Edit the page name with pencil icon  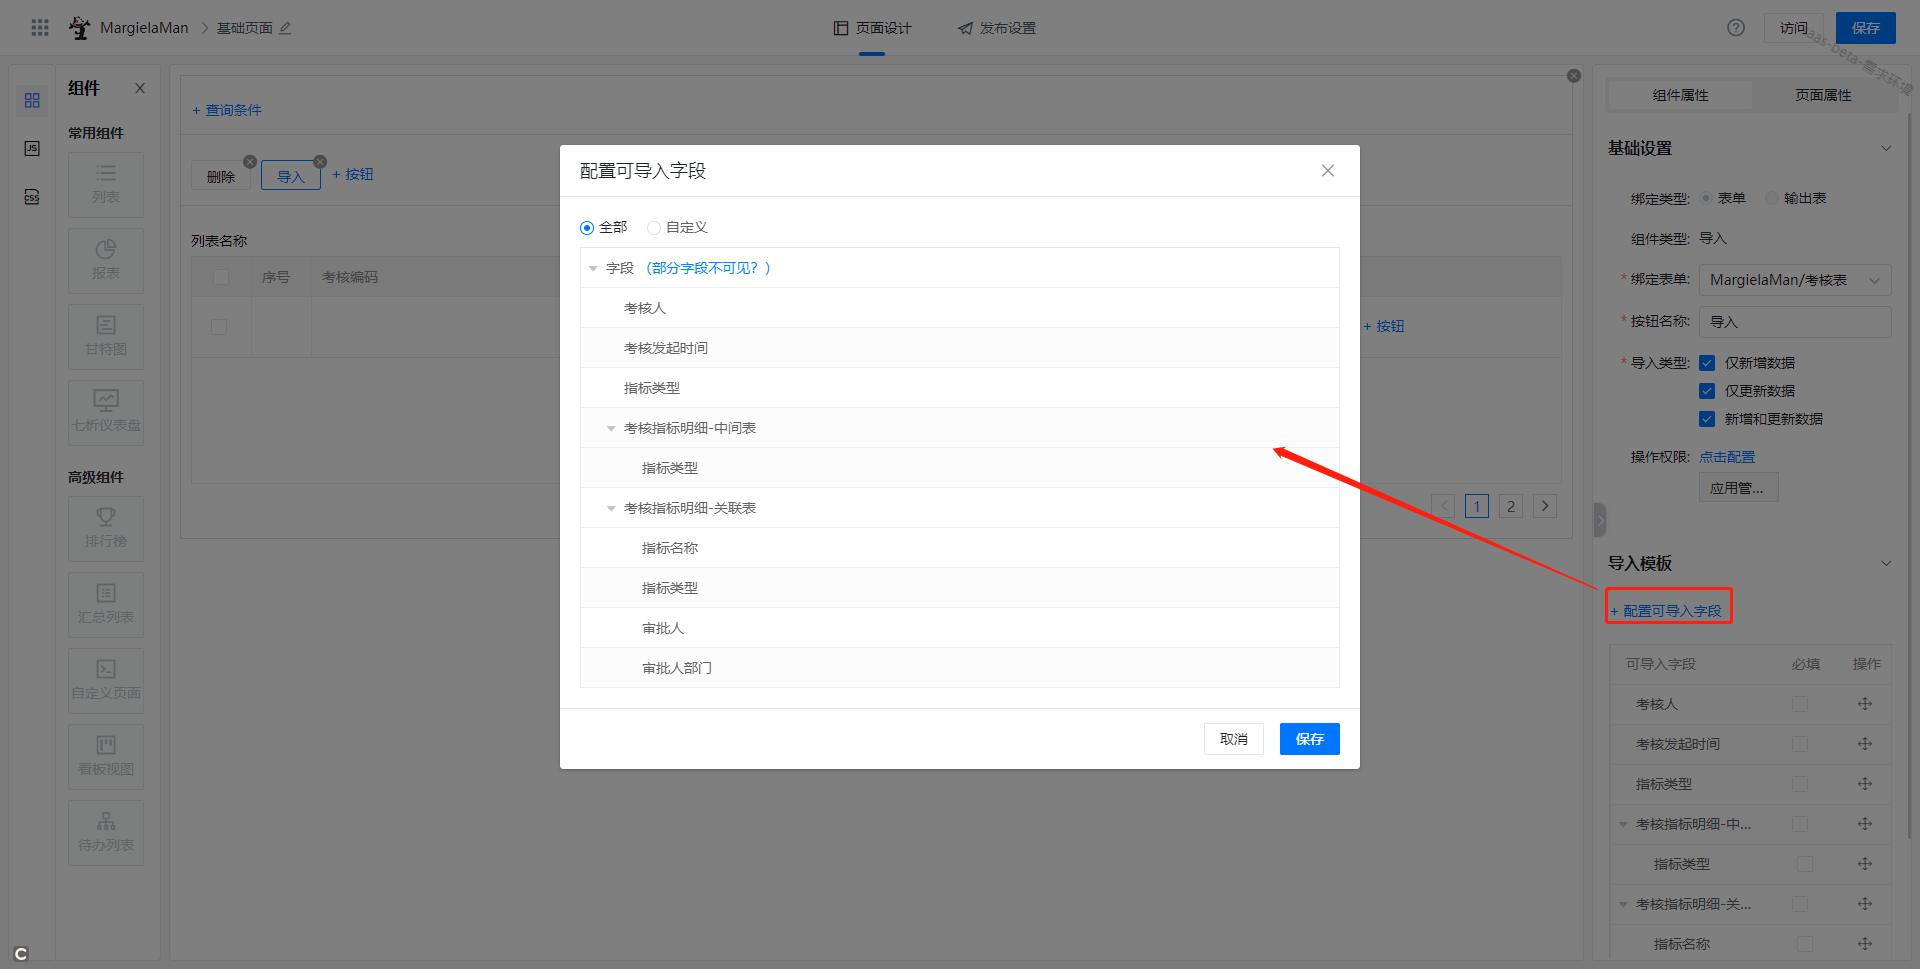[285, 28]
